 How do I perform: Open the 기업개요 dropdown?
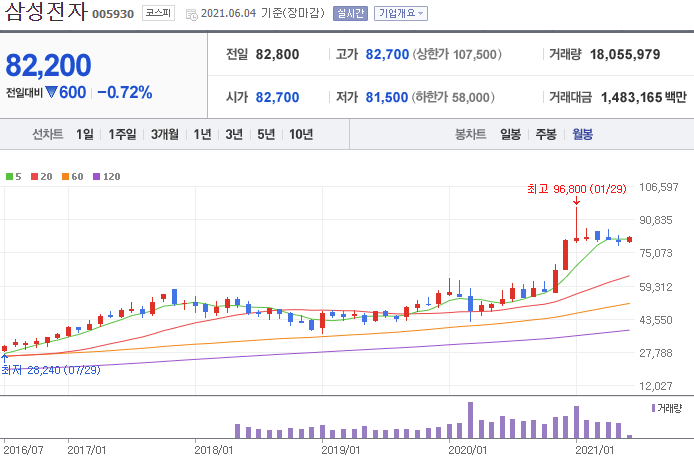click(x=401, y=13)
